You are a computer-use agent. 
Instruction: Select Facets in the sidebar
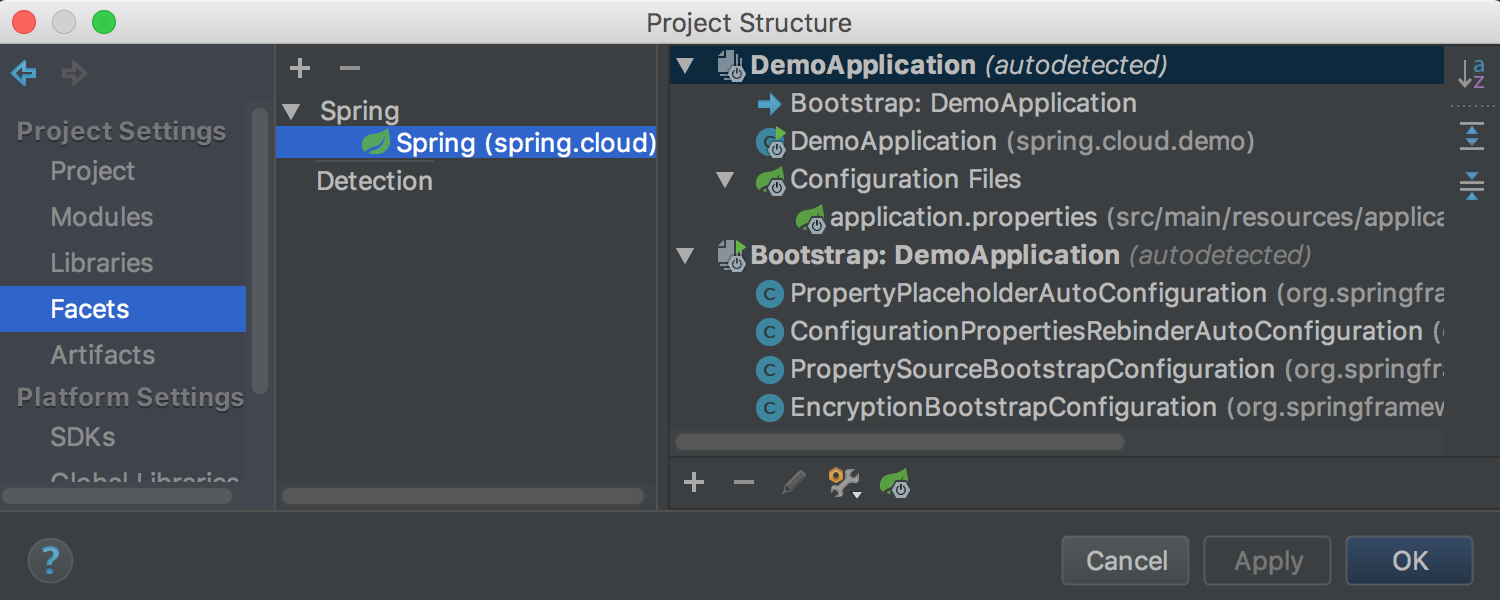point(123,309)
